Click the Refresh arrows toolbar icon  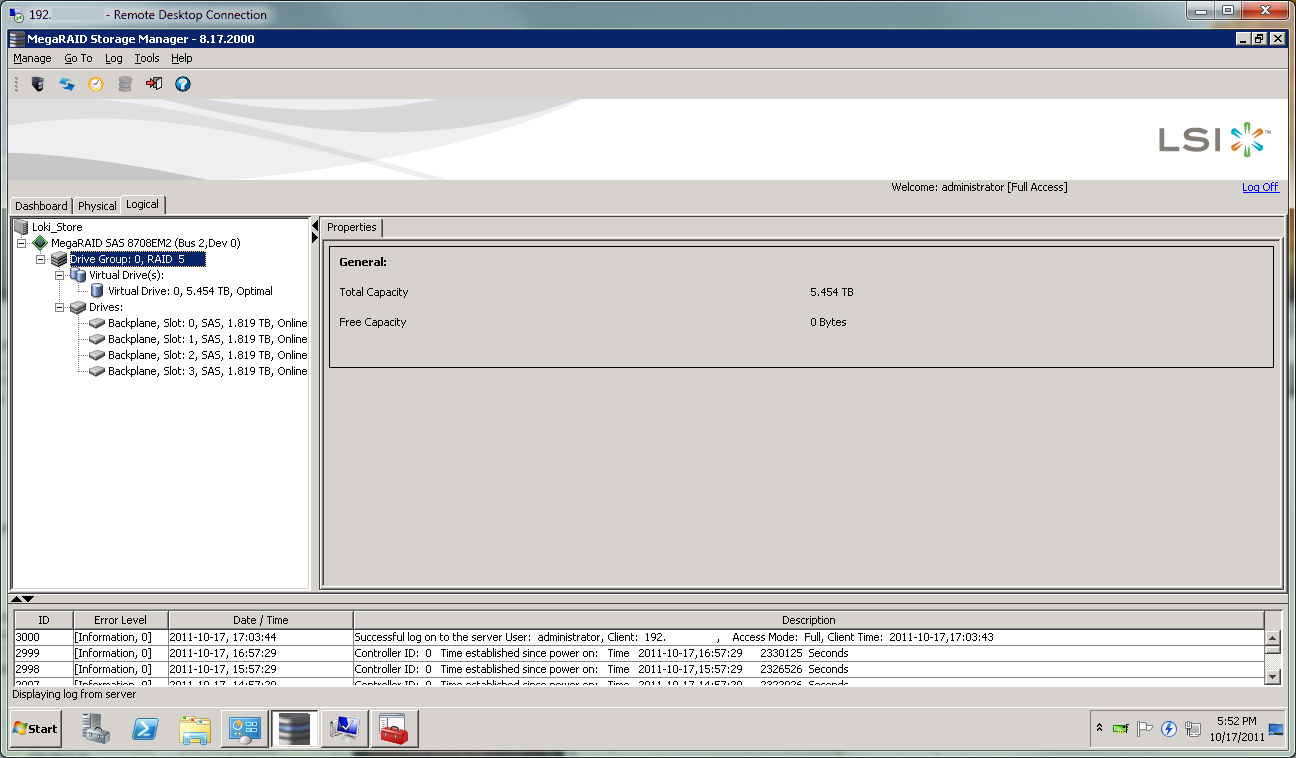tap(67, 84)
